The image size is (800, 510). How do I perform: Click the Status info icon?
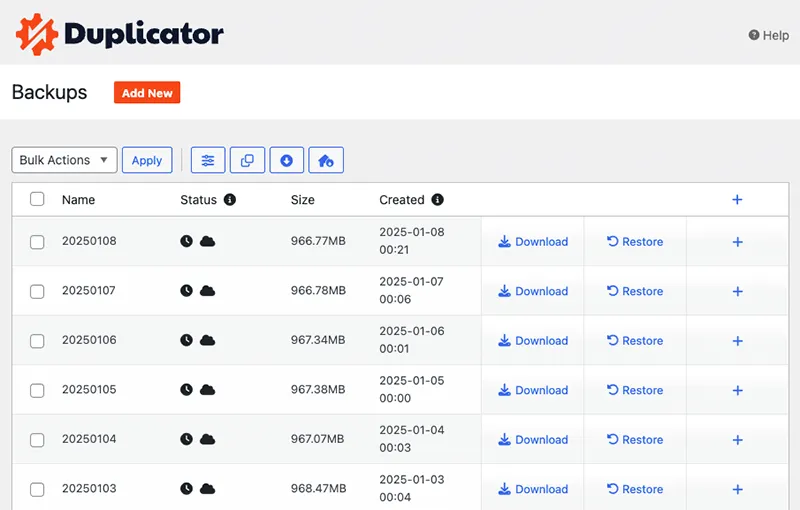pyautogui.click(x=230, y=199)
